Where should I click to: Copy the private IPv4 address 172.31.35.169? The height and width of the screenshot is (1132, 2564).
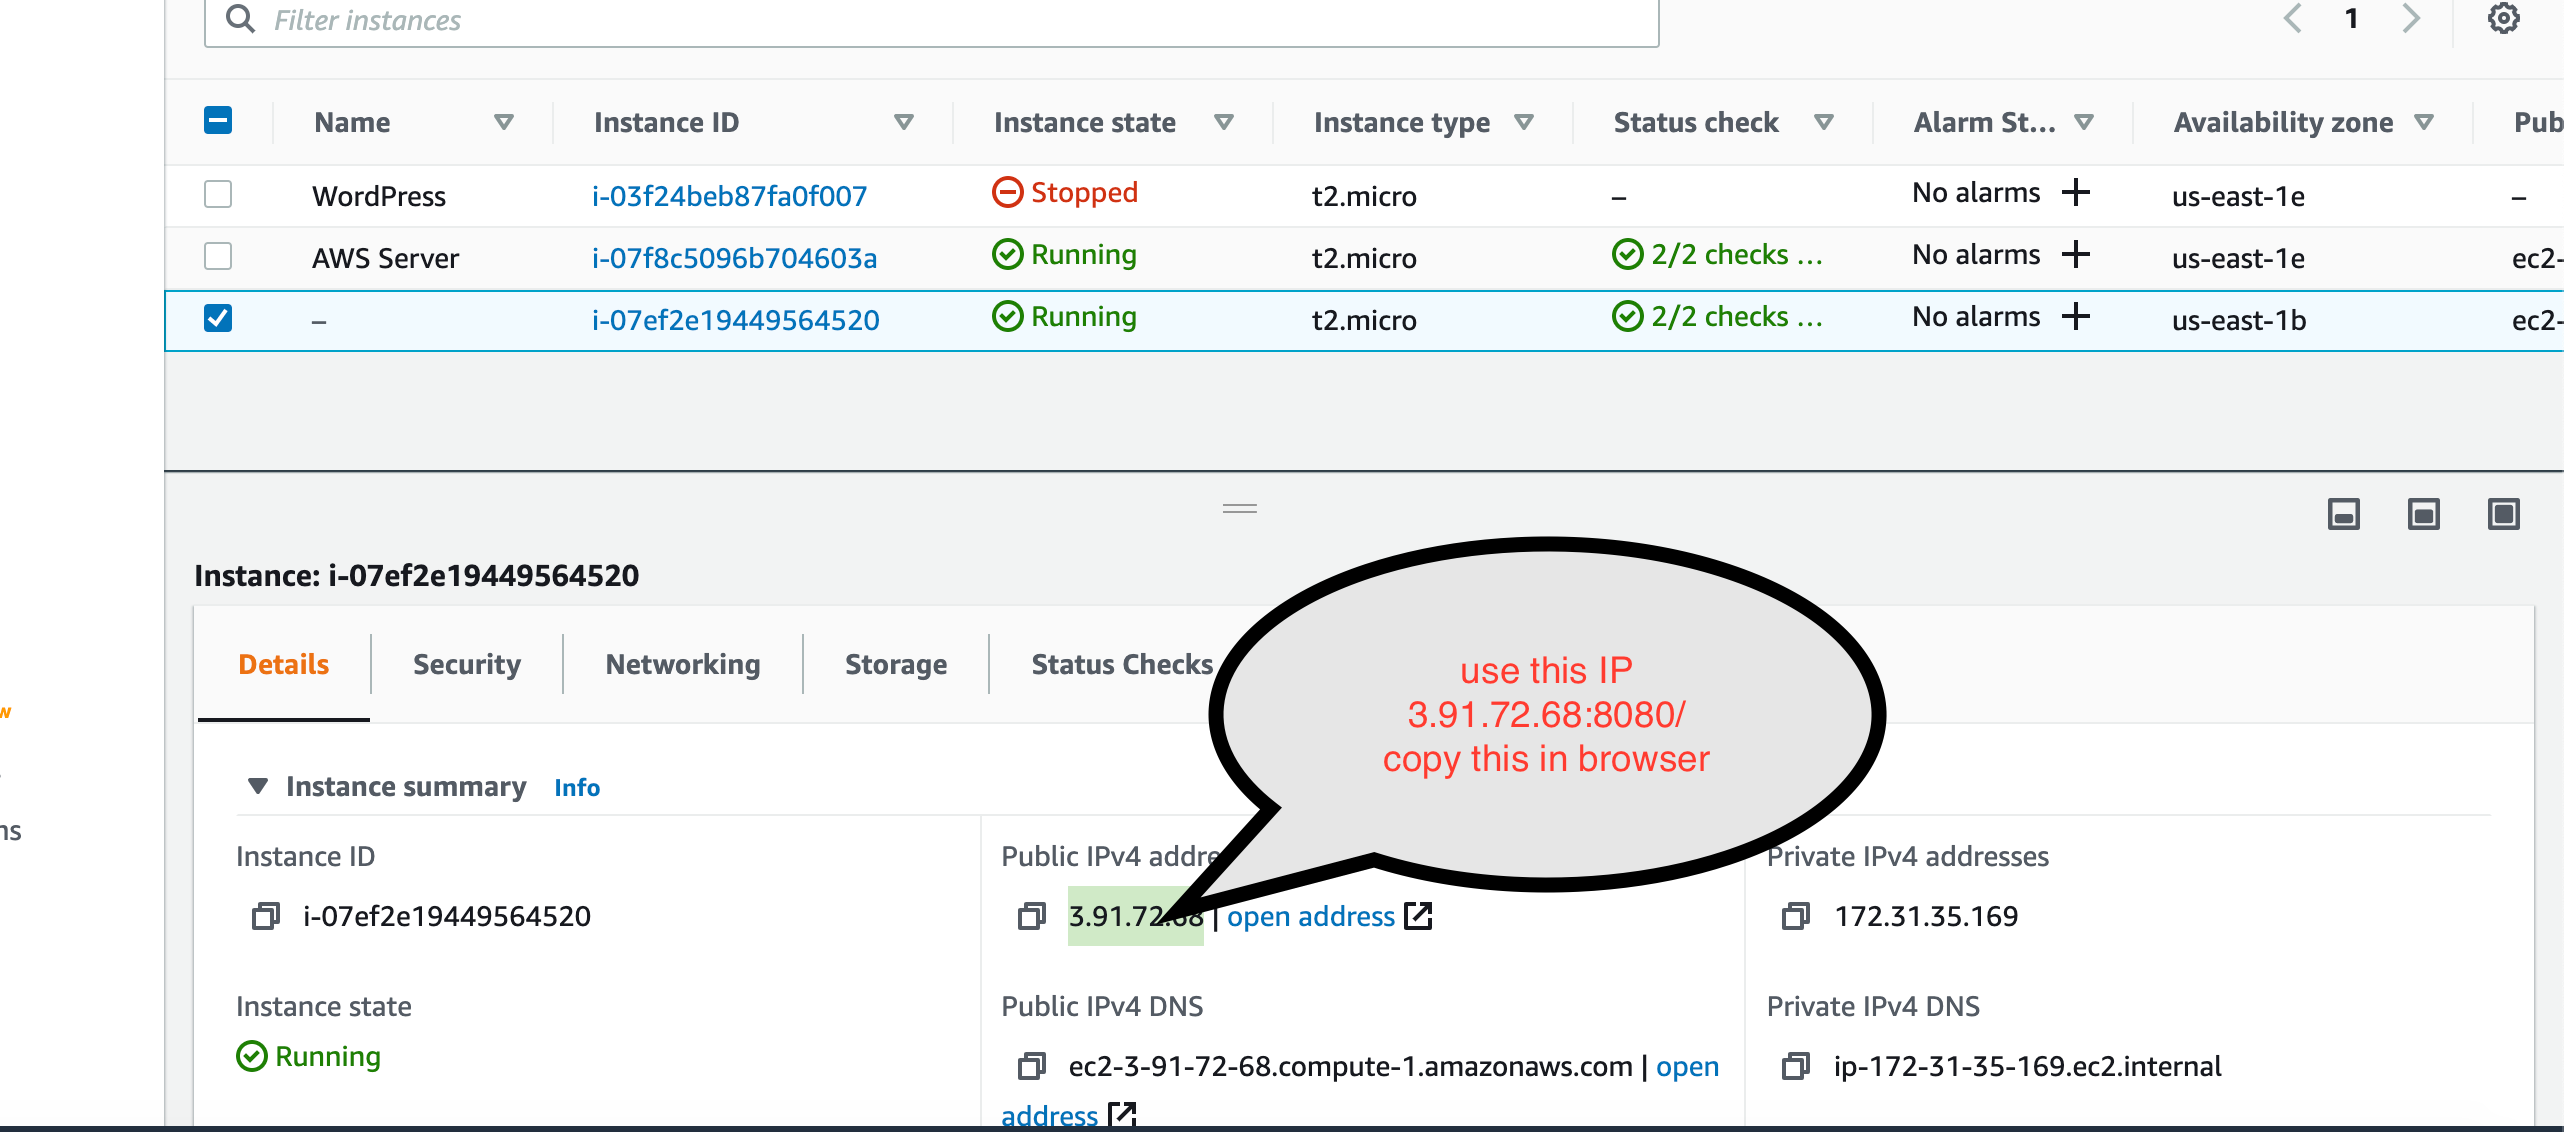tap(1795, 916)
